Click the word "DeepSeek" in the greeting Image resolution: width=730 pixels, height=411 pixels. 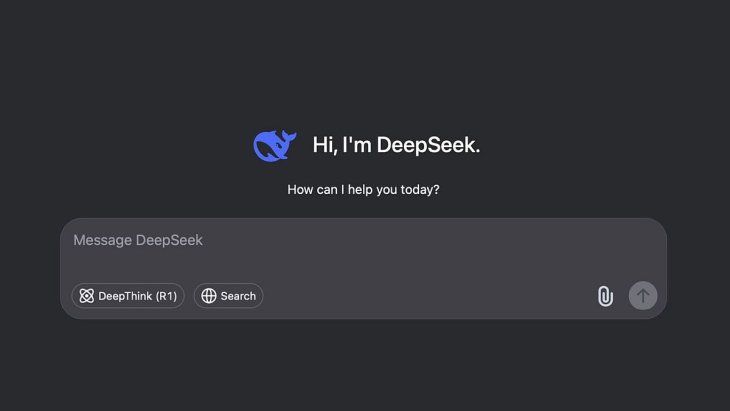pos(428,145)
